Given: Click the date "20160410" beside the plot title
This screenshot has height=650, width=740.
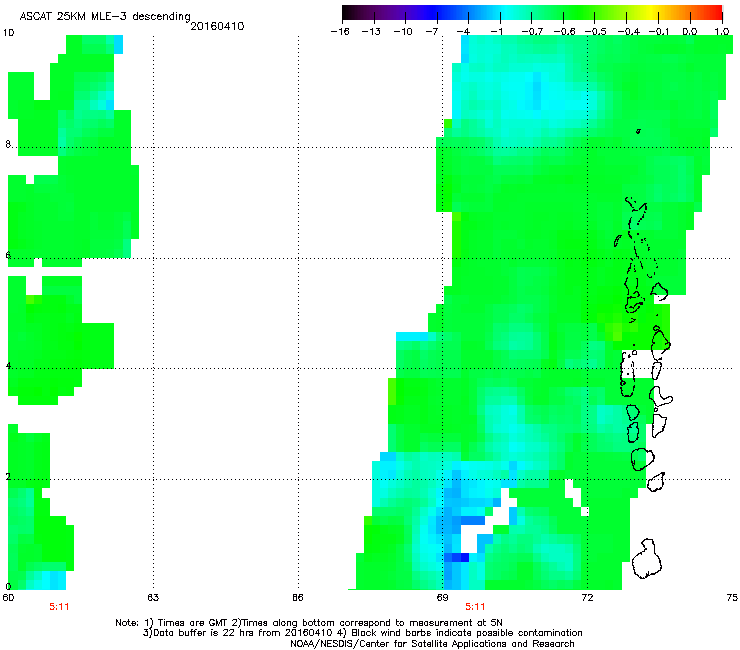Looking at the screenshot, I should click(x=217, y=26).
